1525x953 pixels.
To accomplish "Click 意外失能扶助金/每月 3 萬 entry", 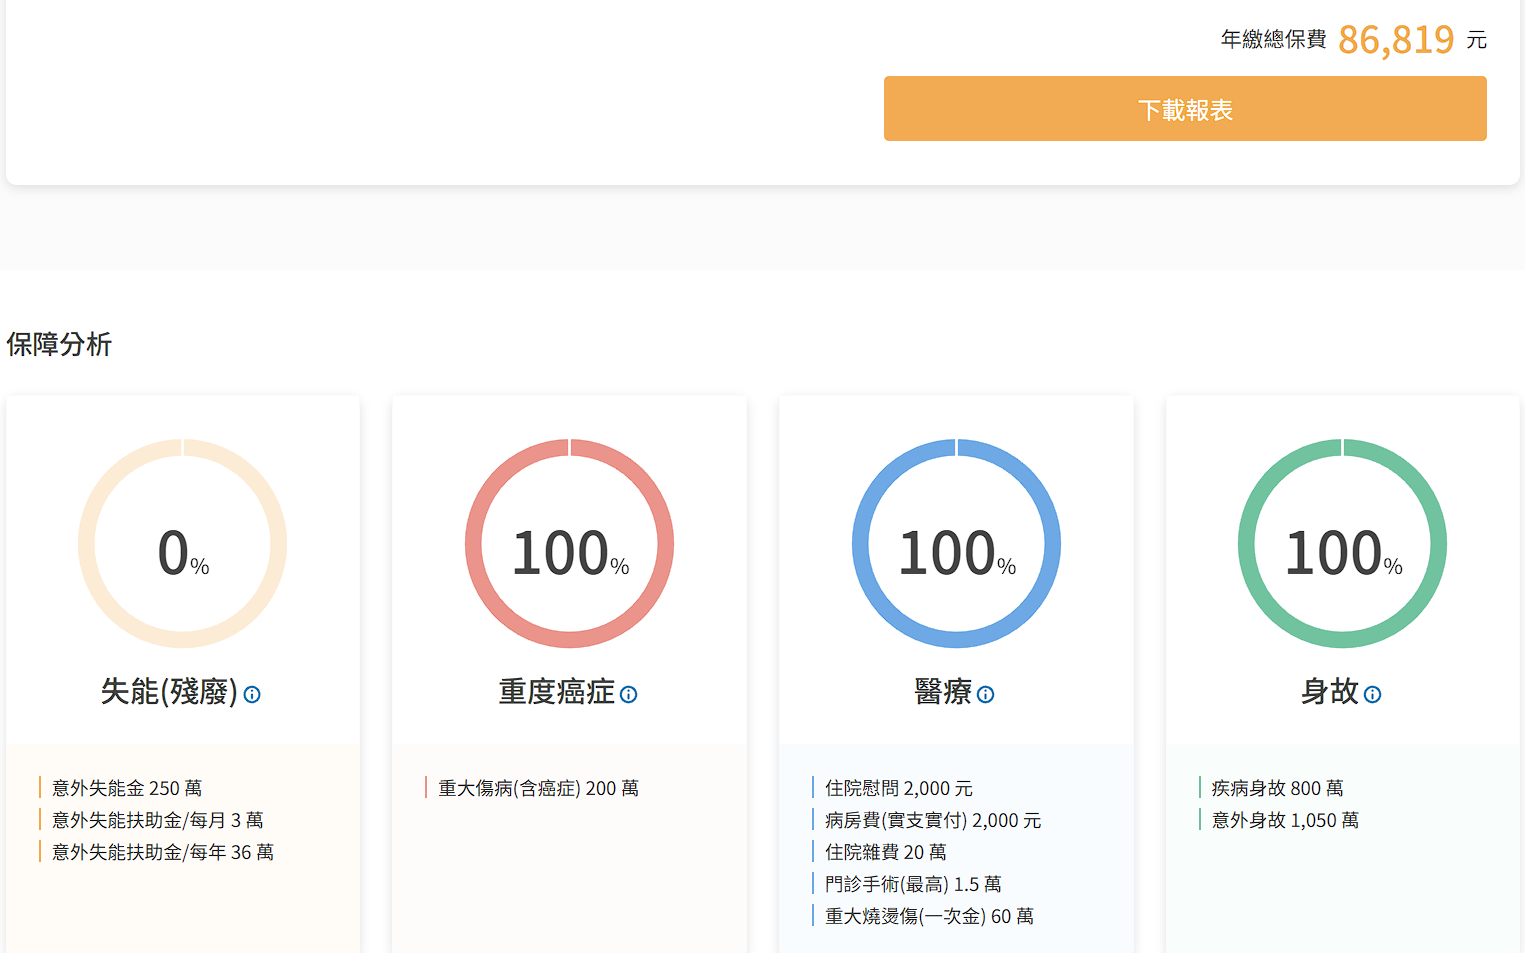I will click(157, 820).
